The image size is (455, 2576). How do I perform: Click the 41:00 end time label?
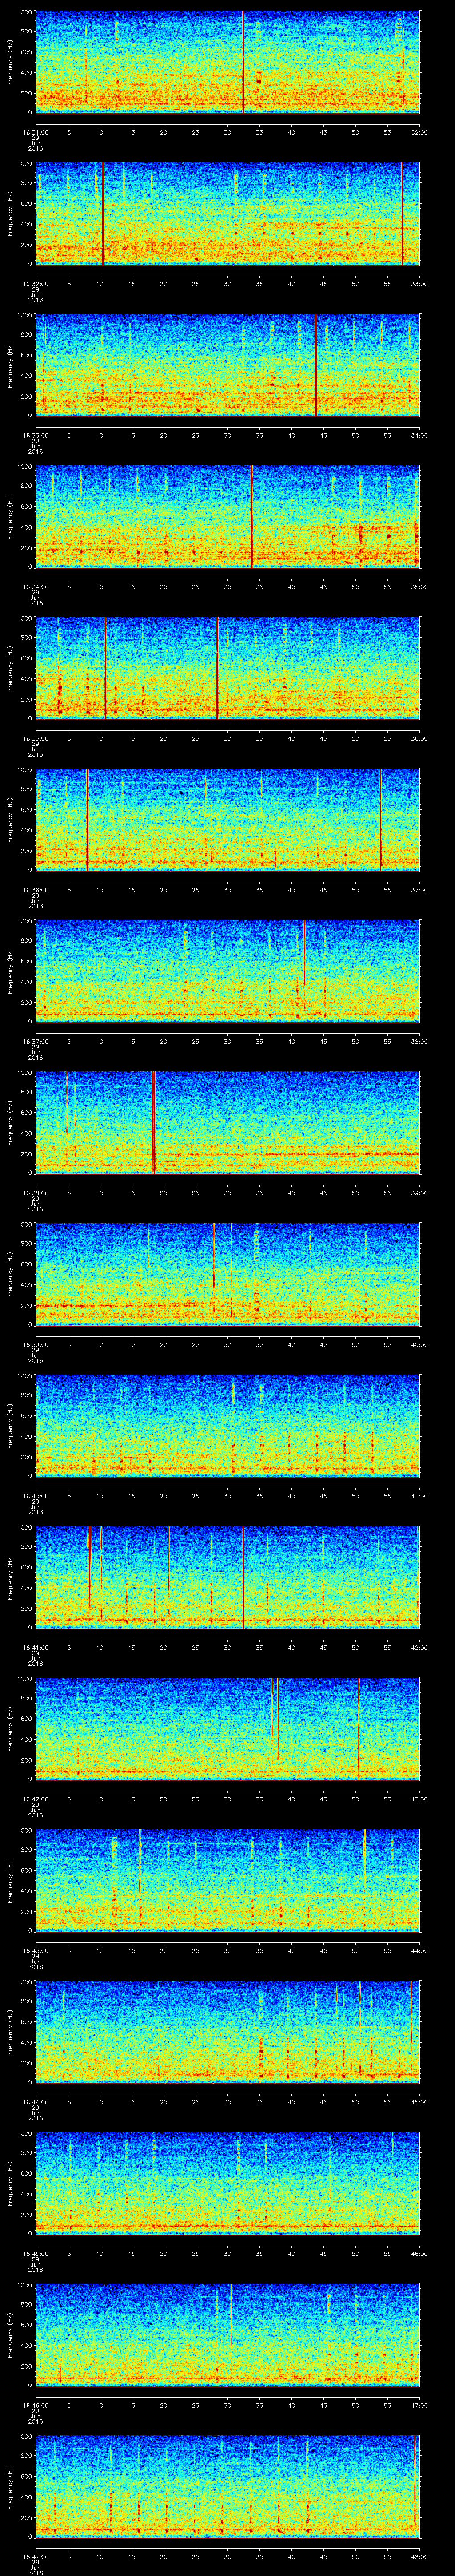tap(419, 1496)
